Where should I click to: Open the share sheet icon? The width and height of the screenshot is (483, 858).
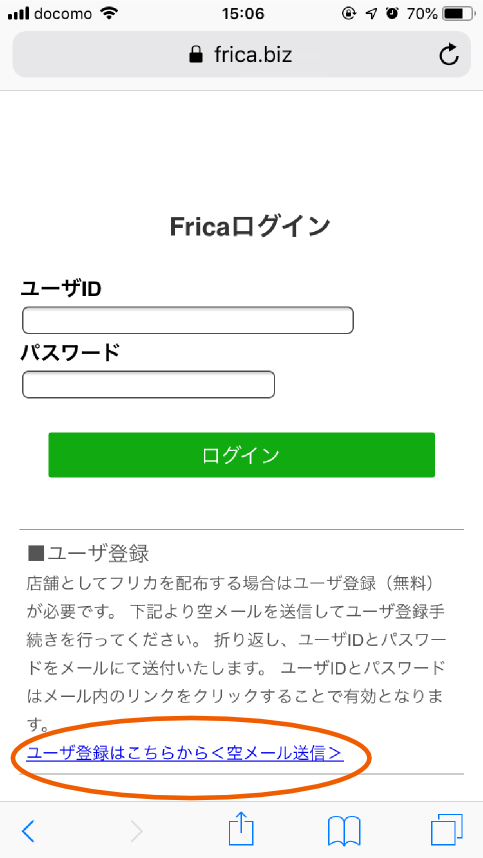click(241, 828)
